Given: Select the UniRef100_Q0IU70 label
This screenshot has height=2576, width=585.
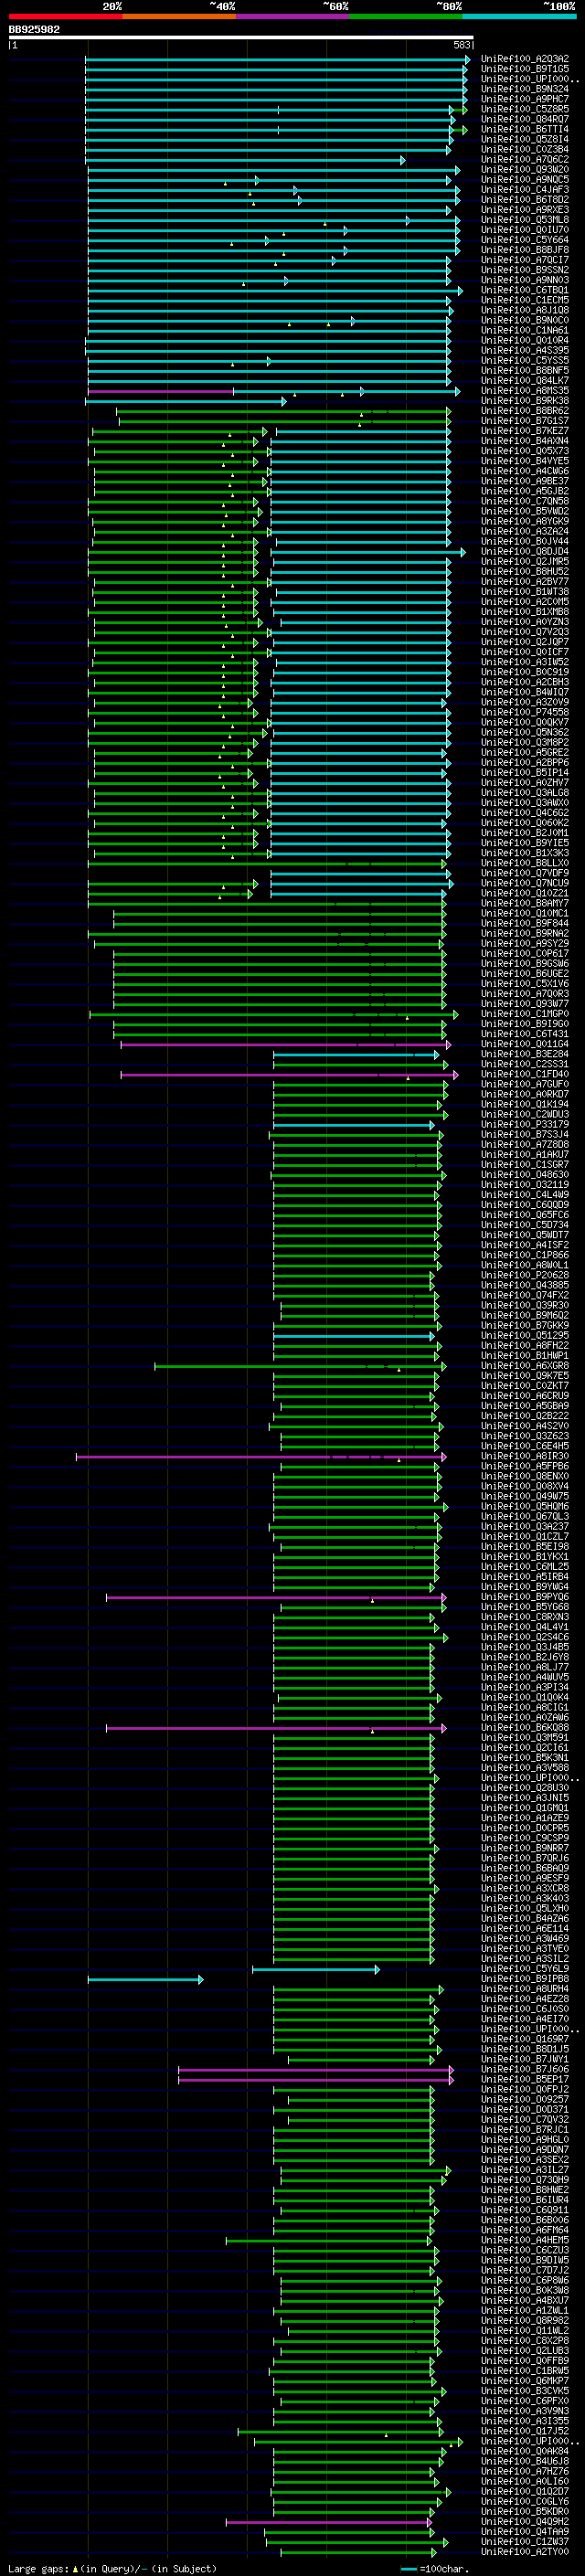Looking at the screenshot, I should [525, 230].
